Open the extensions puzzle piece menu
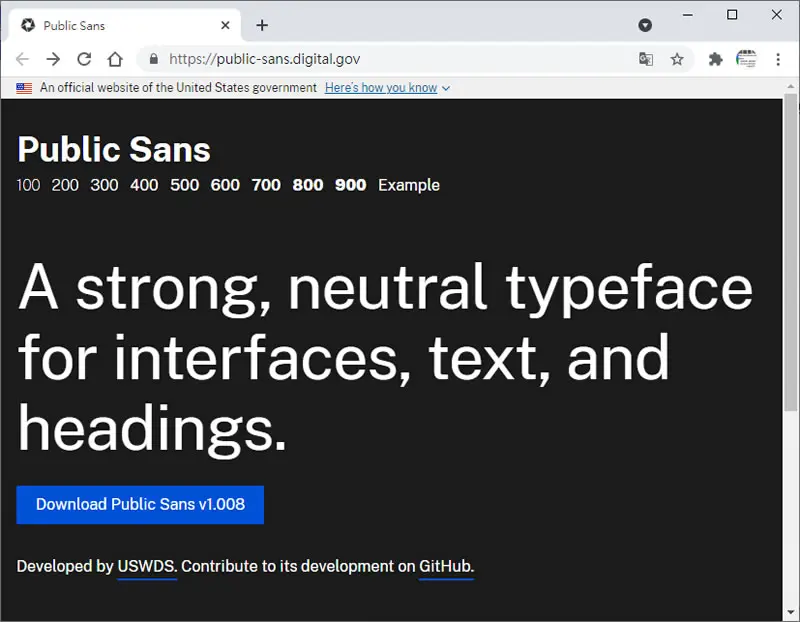Screen dimensions: 800x622 (x=715, y=59)
